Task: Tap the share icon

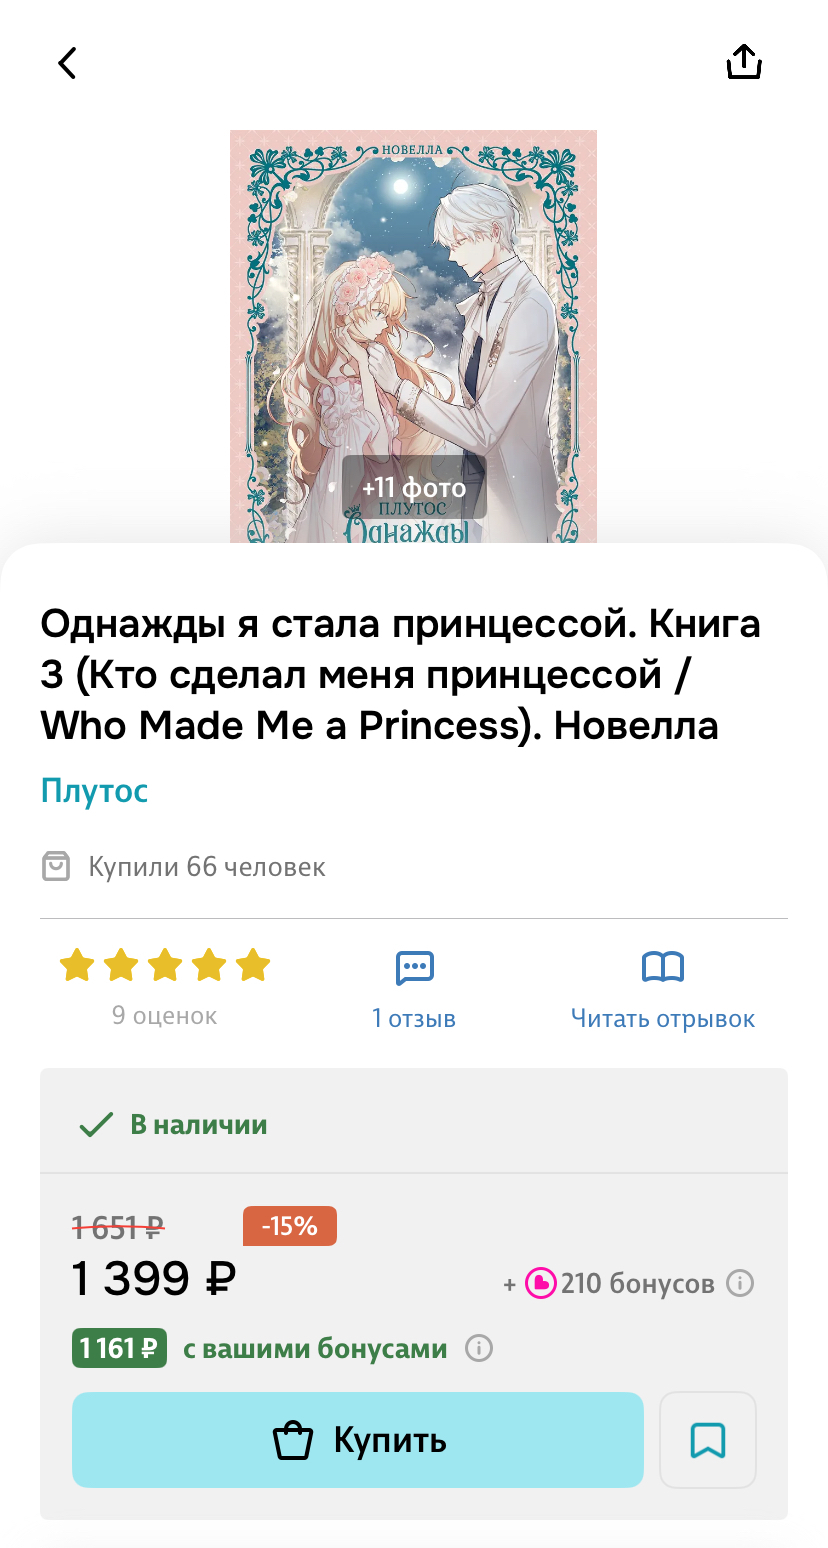Action: click(744, 61)
